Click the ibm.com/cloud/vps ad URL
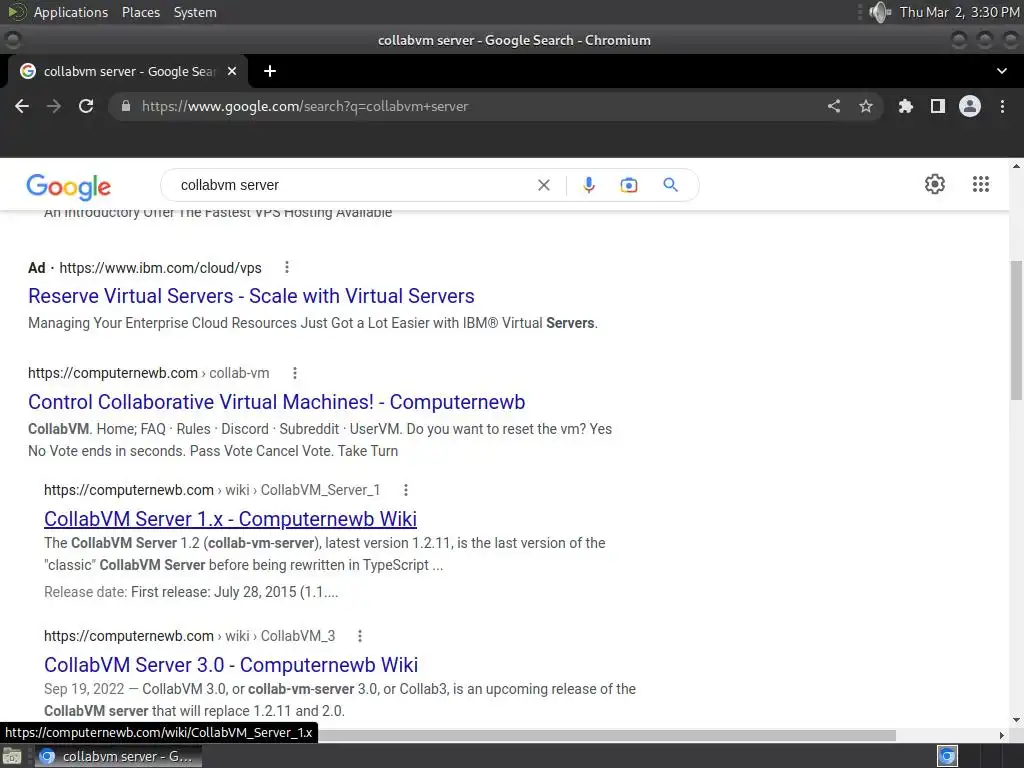The width and height of the screenshot is (1024, 768). tap(160, 268)
